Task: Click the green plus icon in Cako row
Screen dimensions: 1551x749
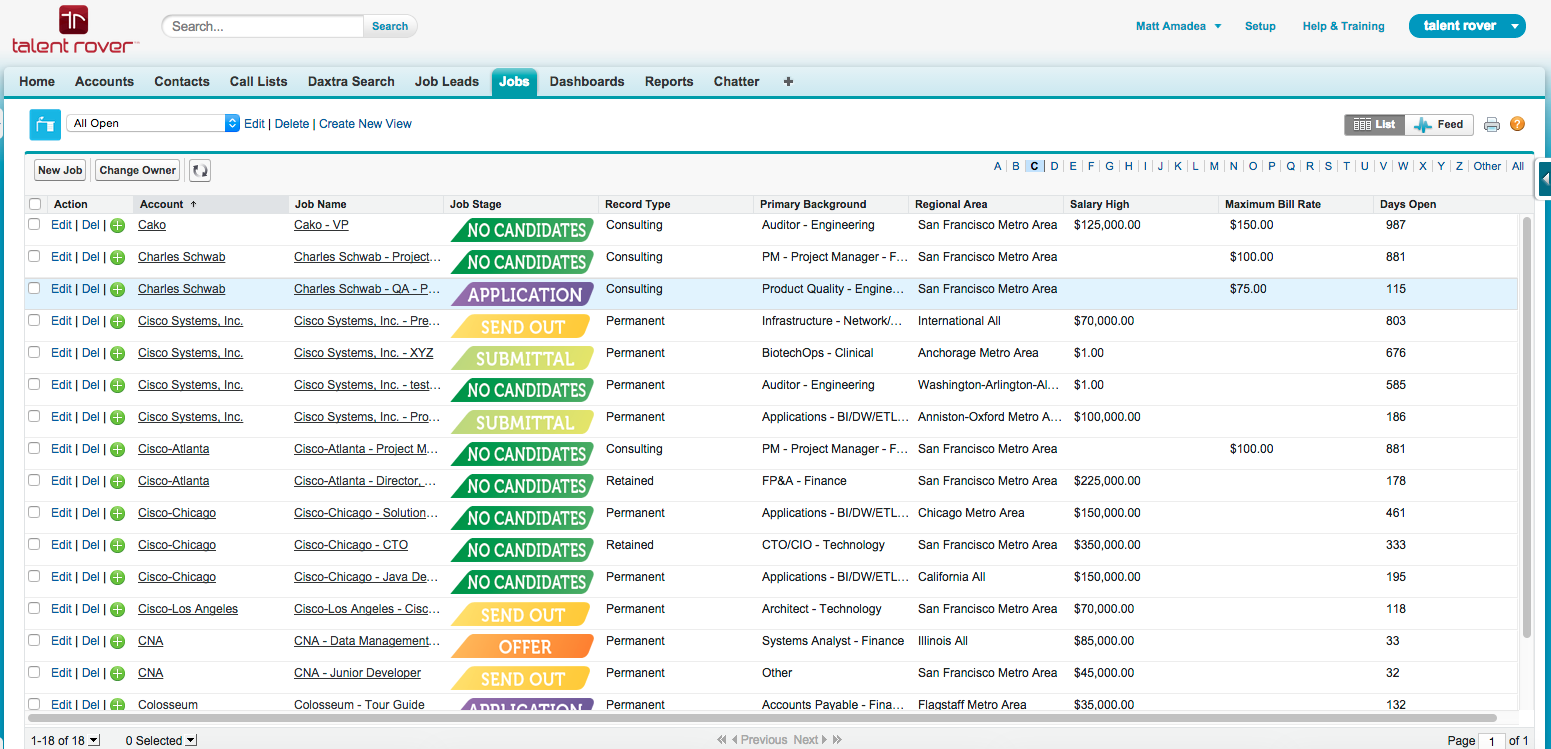Action: 117,226
